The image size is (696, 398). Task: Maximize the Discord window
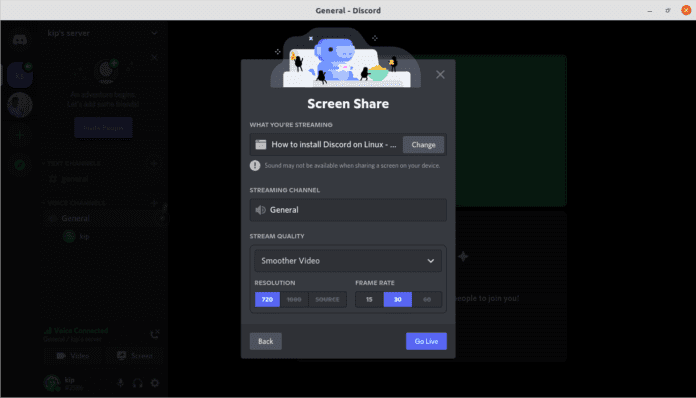pyautogui.click(x=668, y=10)
